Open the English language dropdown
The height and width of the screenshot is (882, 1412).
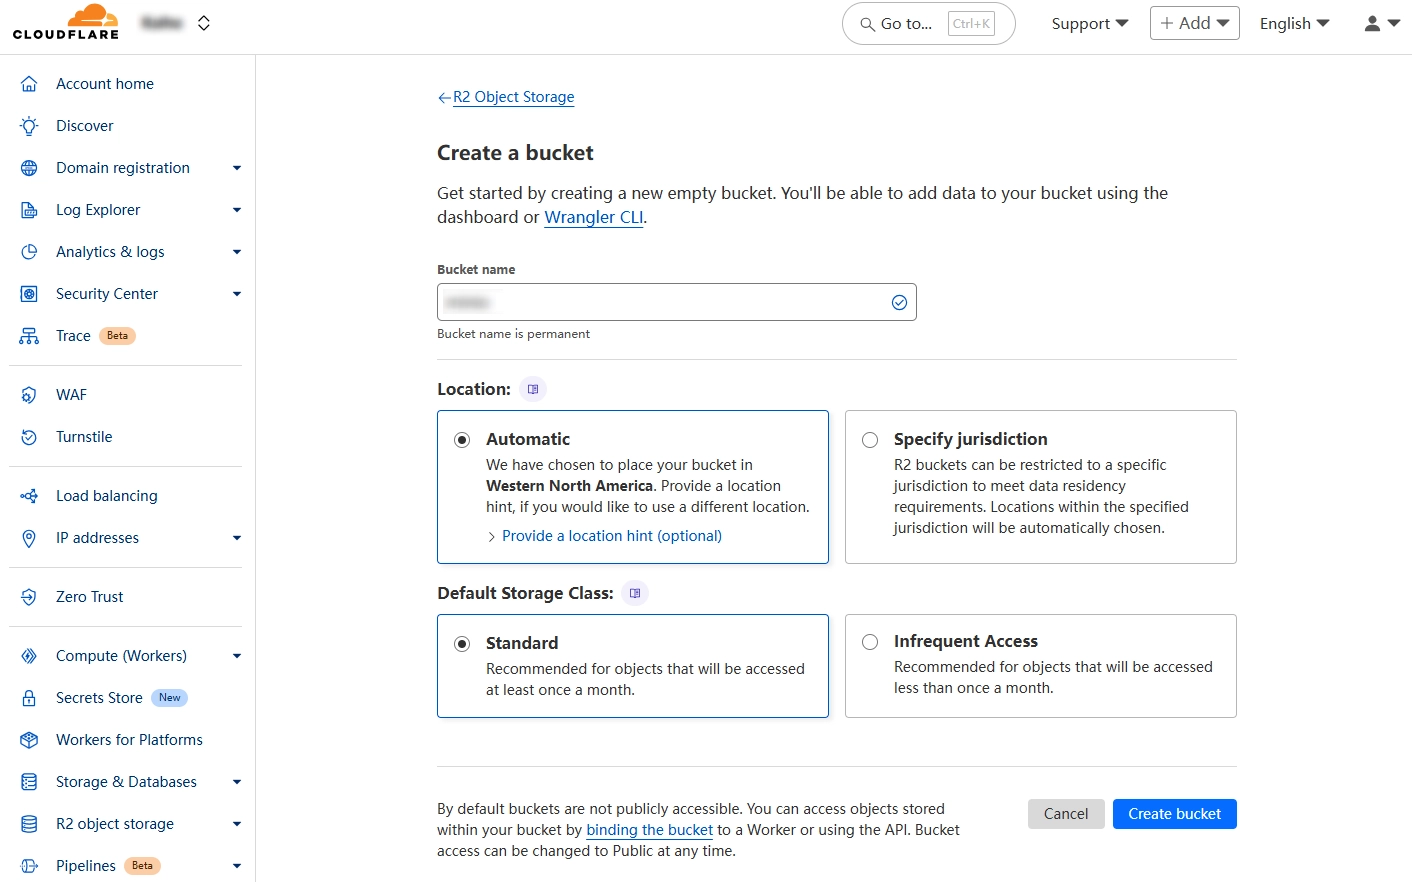click(1293, 23)
